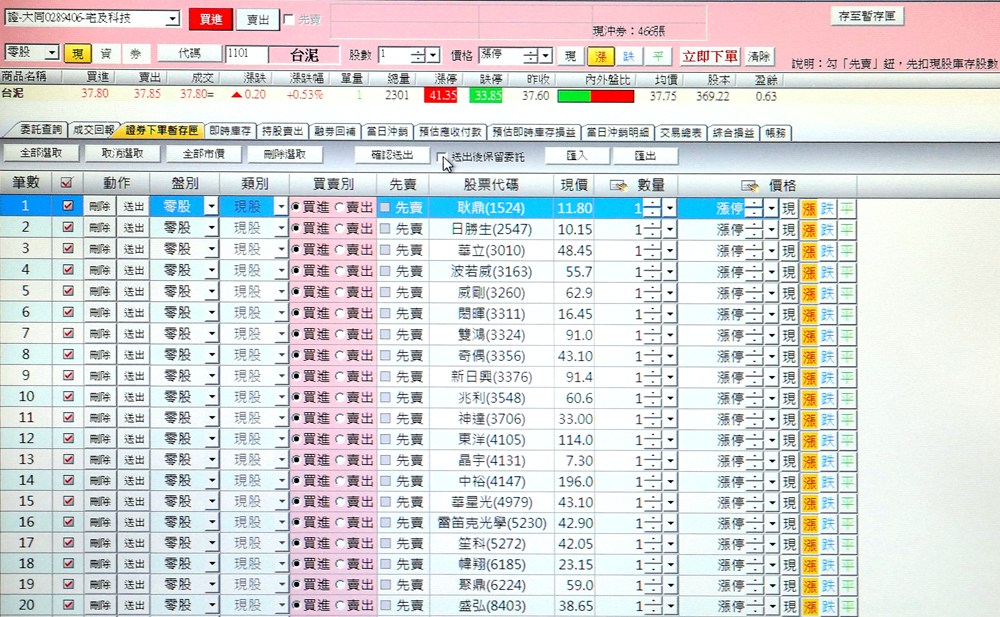Uncheck the selection checkbox for row 10
The height and width of the screenshot is (617, 1000).
coord(68,396)
